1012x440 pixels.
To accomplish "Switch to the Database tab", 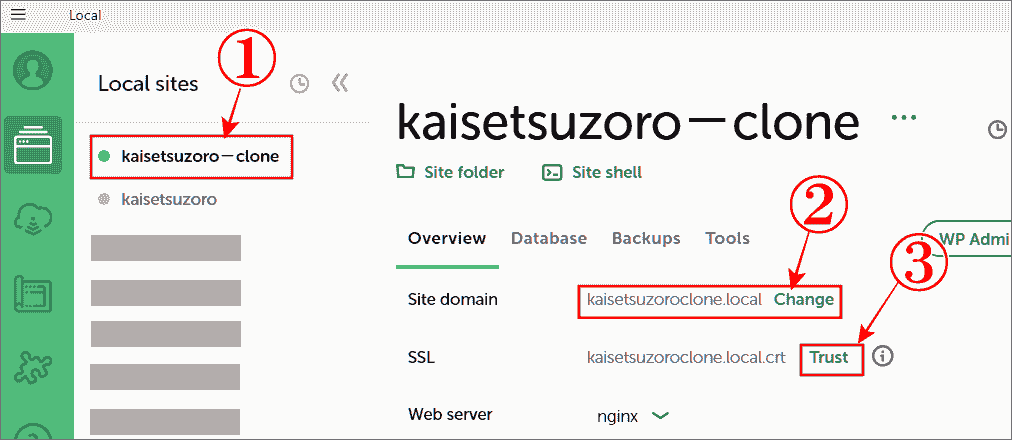I will tap(549, 238).
